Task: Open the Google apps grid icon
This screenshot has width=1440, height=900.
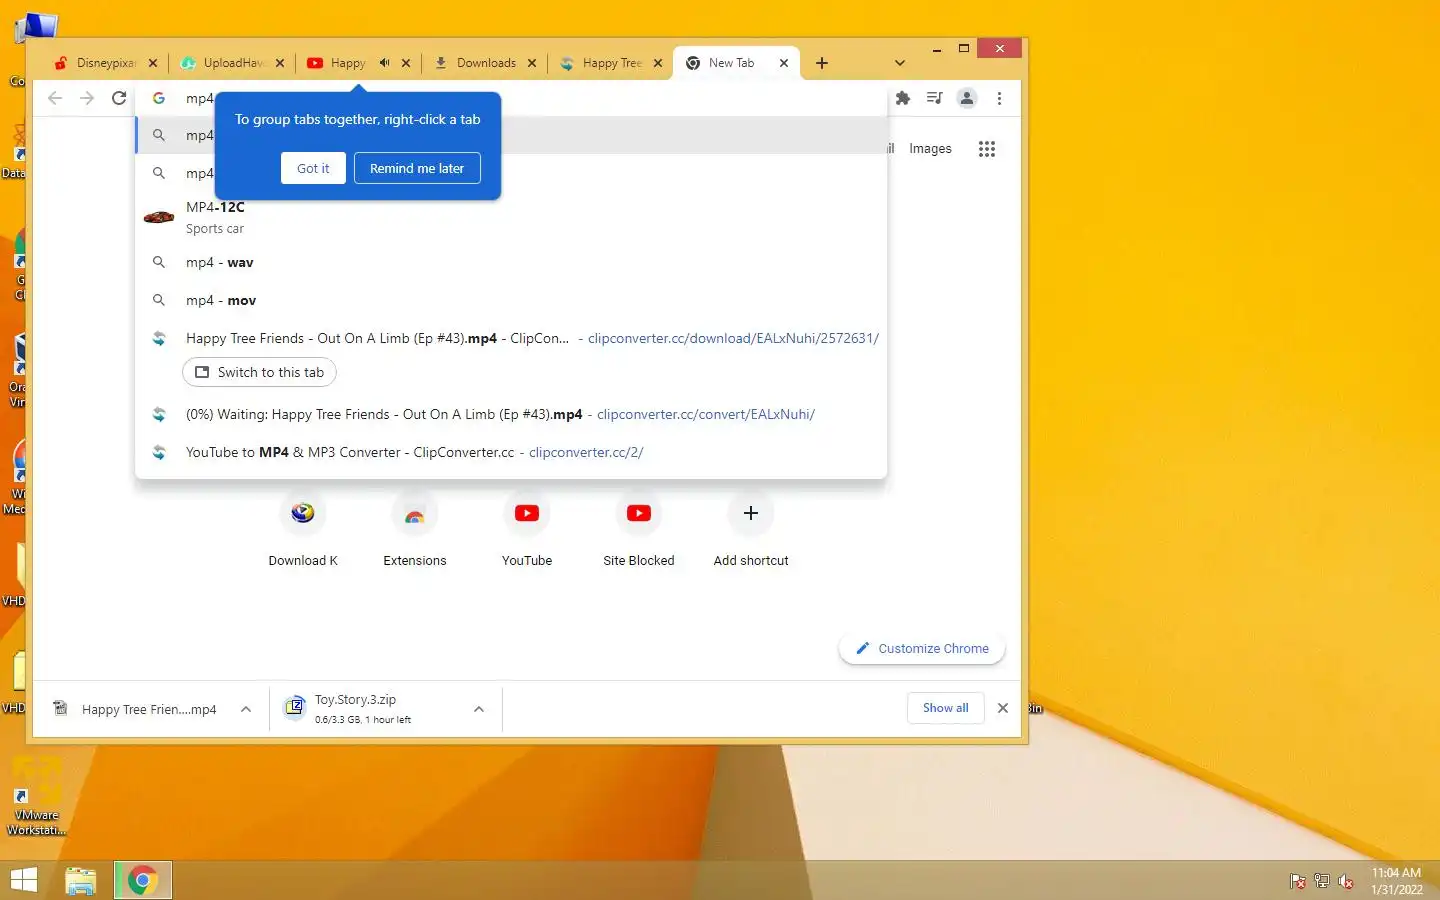Action: tap(987, 149)
